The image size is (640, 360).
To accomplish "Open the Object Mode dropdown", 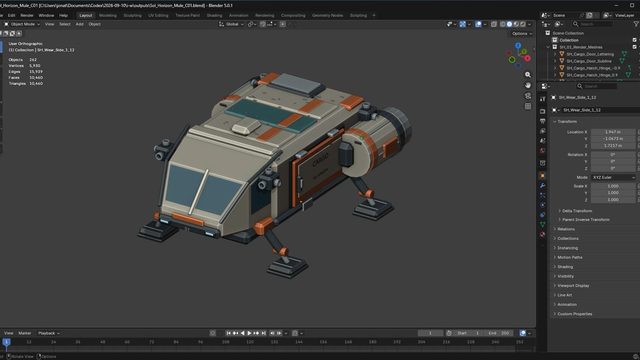I will point(22,24).
